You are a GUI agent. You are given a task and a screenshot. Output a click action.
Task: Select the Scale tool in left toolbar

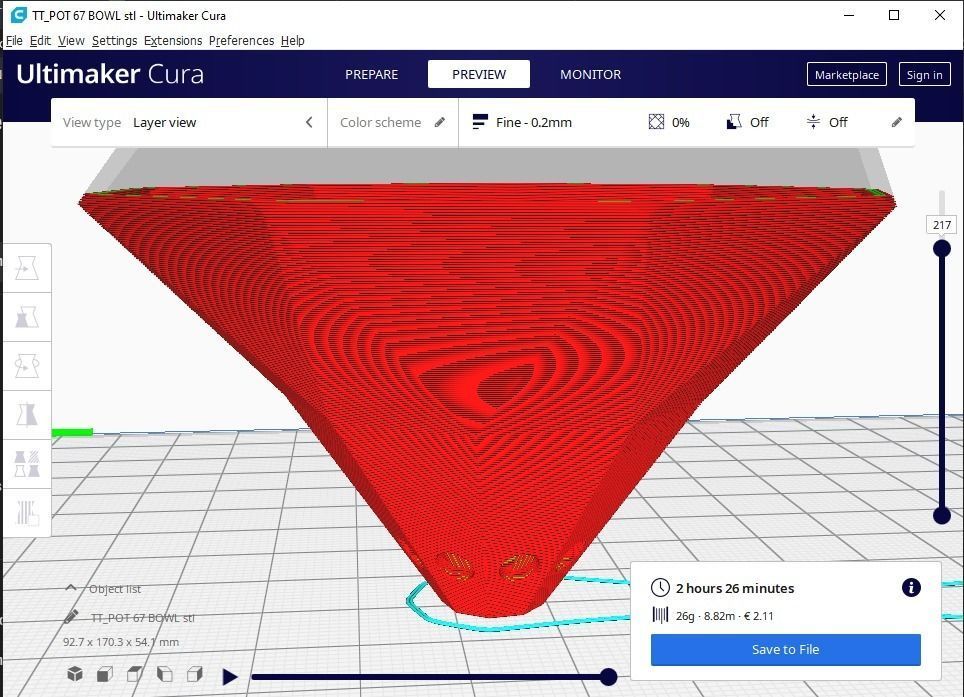26,317
